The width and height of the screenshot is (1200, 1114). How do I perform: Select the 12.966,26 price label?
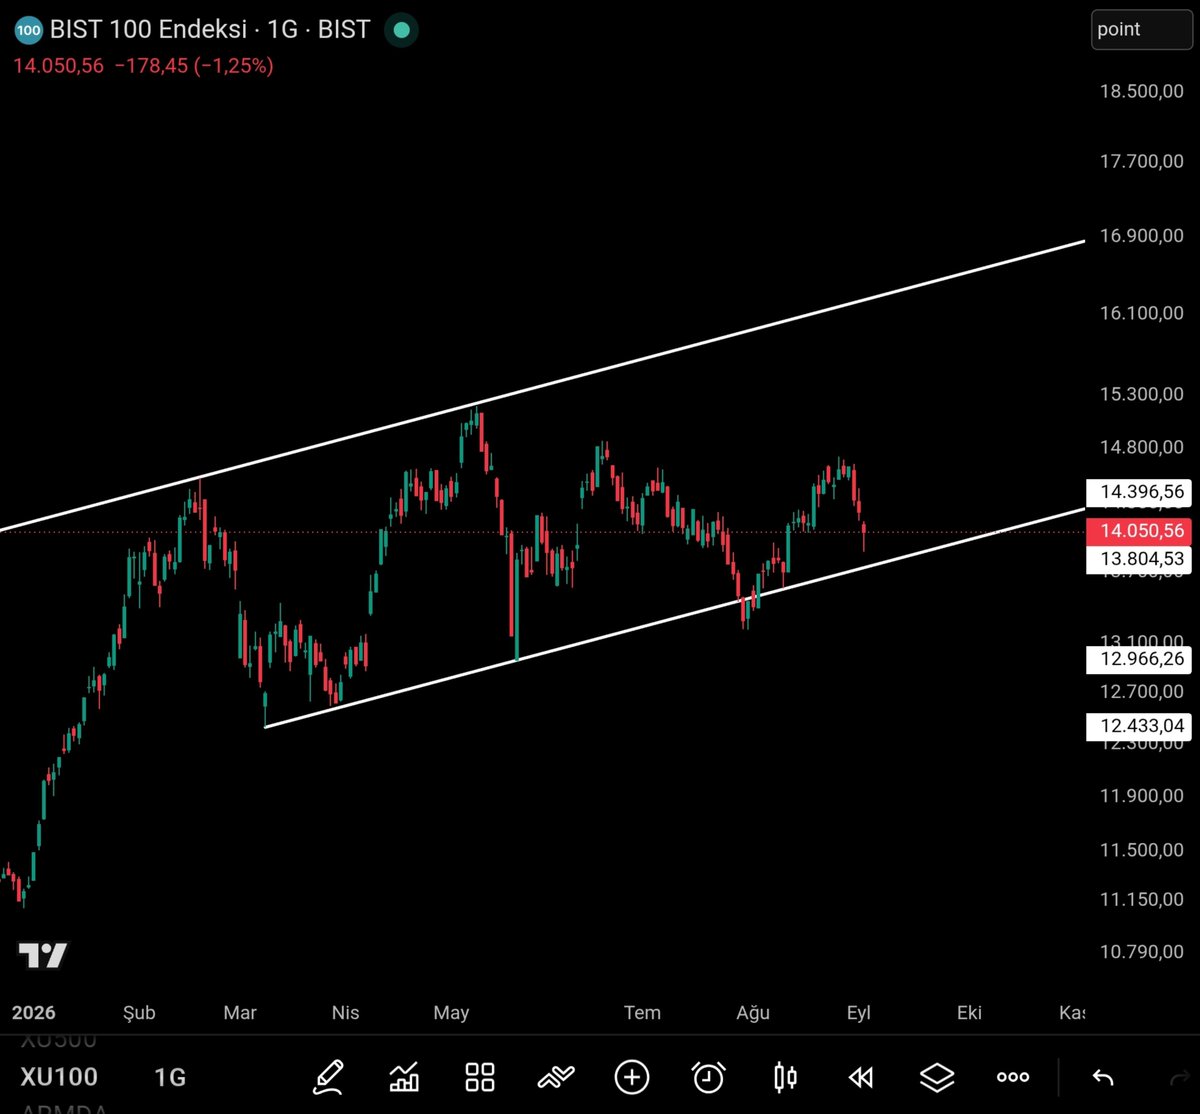point(1139,659)
